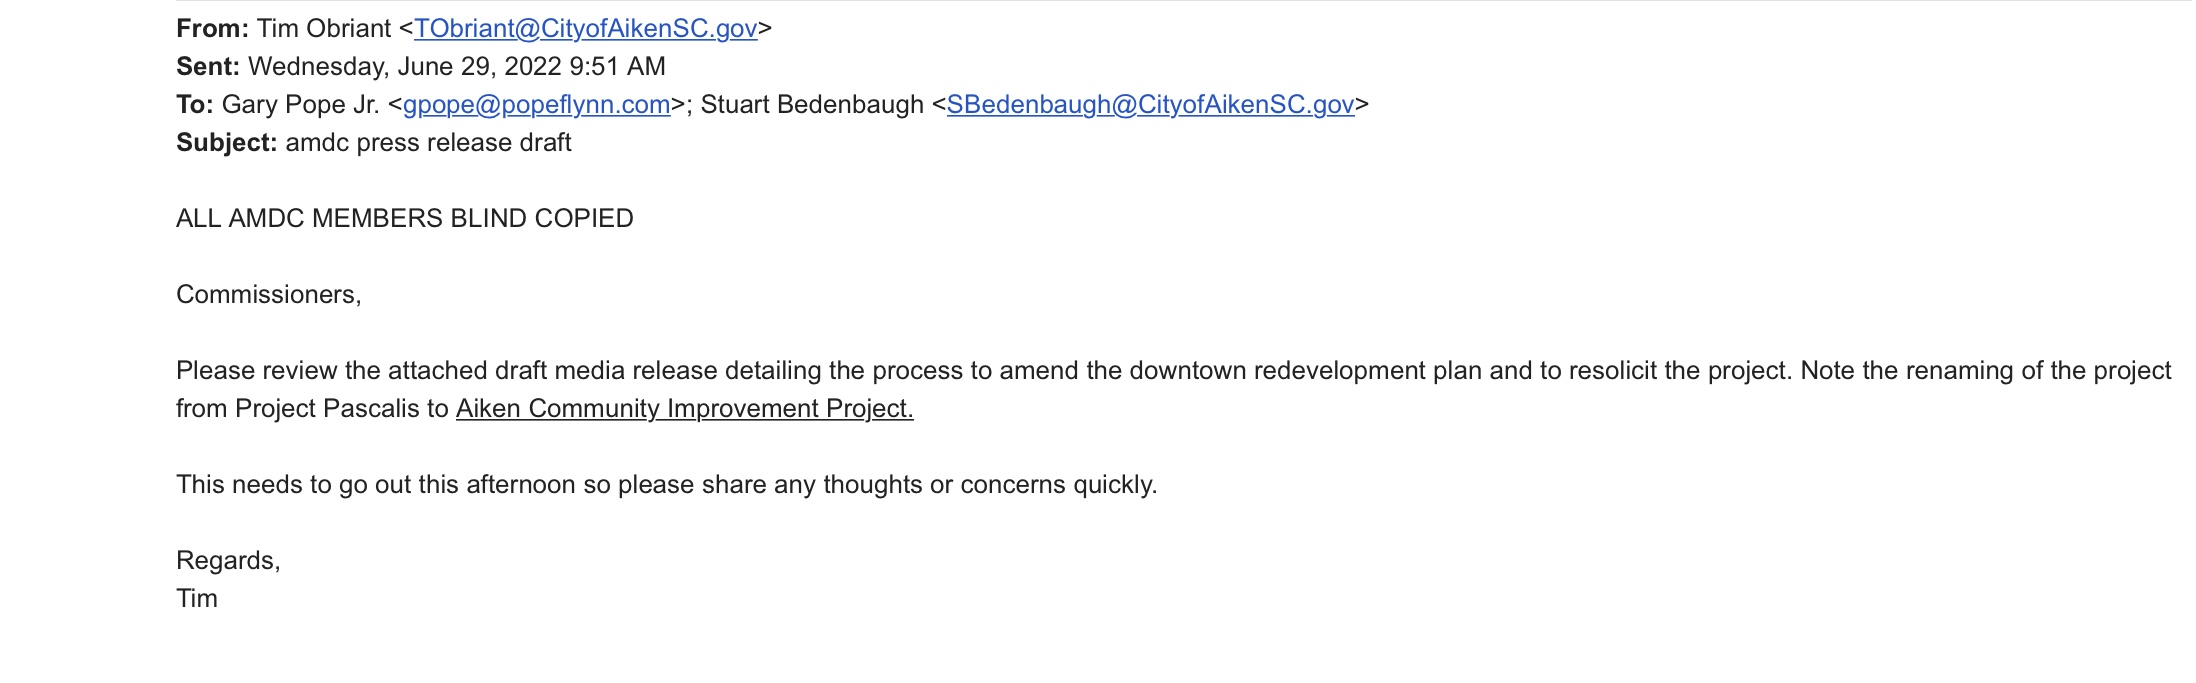The height and width of the screenshot is (683, 2196).
Task: Click the subject text amdc press release draft
Action: pyautogui.click(x=428, y=143)
